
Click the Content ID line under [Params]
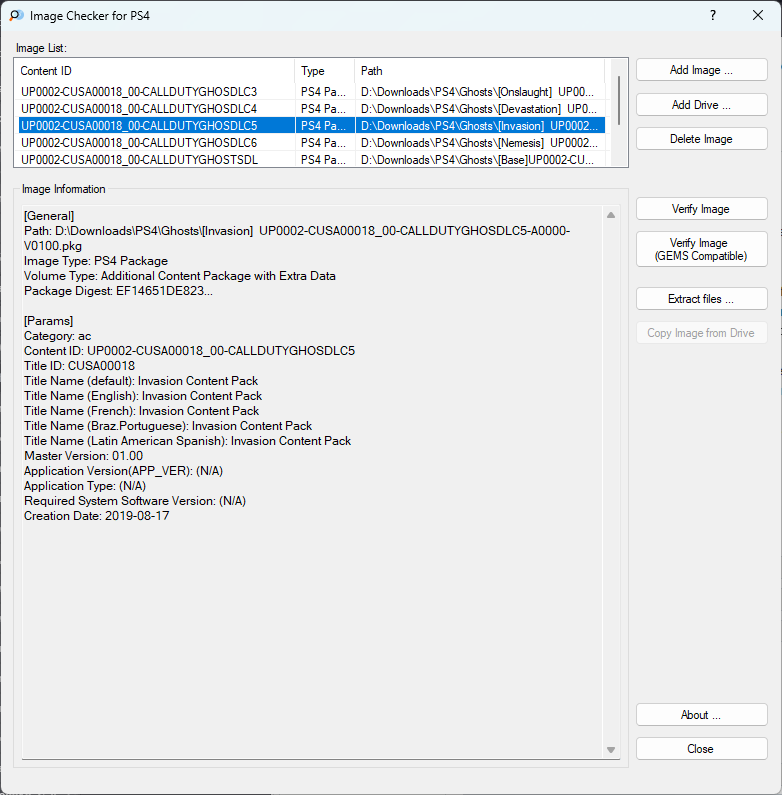189,351
